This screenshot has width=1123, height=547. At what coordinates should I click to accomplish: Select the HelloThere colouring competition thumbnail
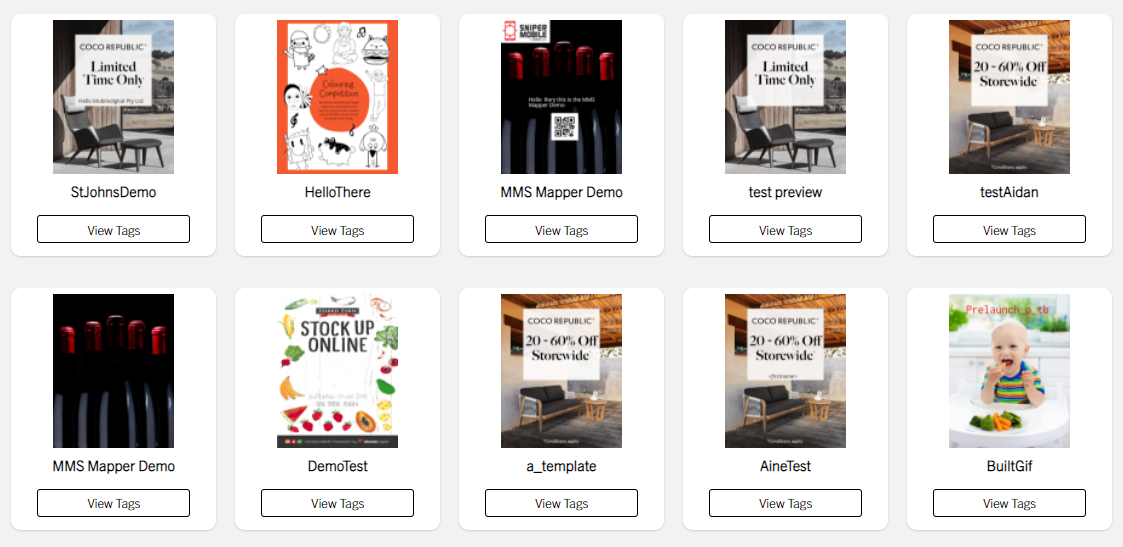coord(337,97)
